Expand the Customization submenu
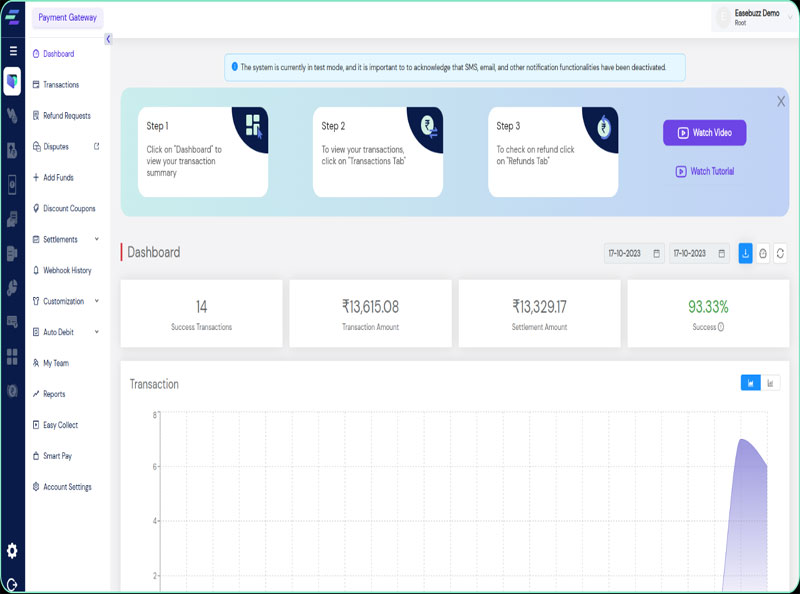The height and width of the screenshot is (594, 800). click(97, 301)
